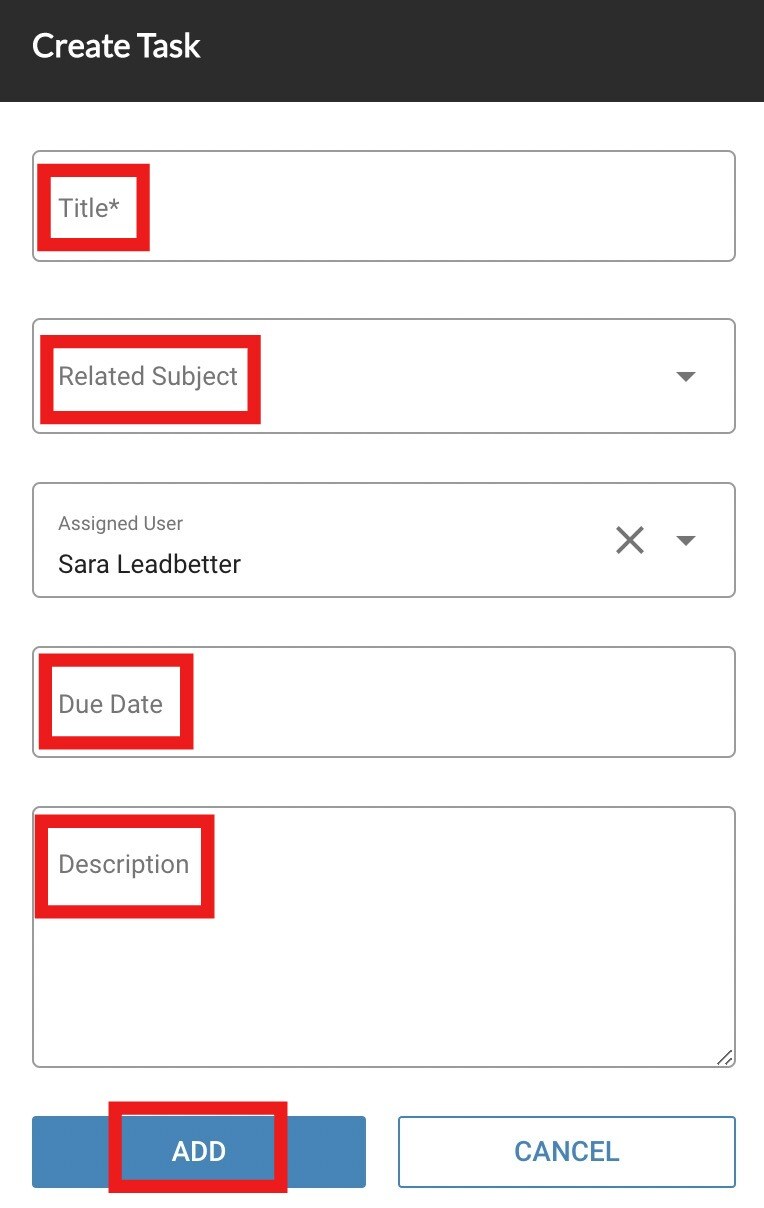Click the dark header bar of dialog

[x=382, y=50]
